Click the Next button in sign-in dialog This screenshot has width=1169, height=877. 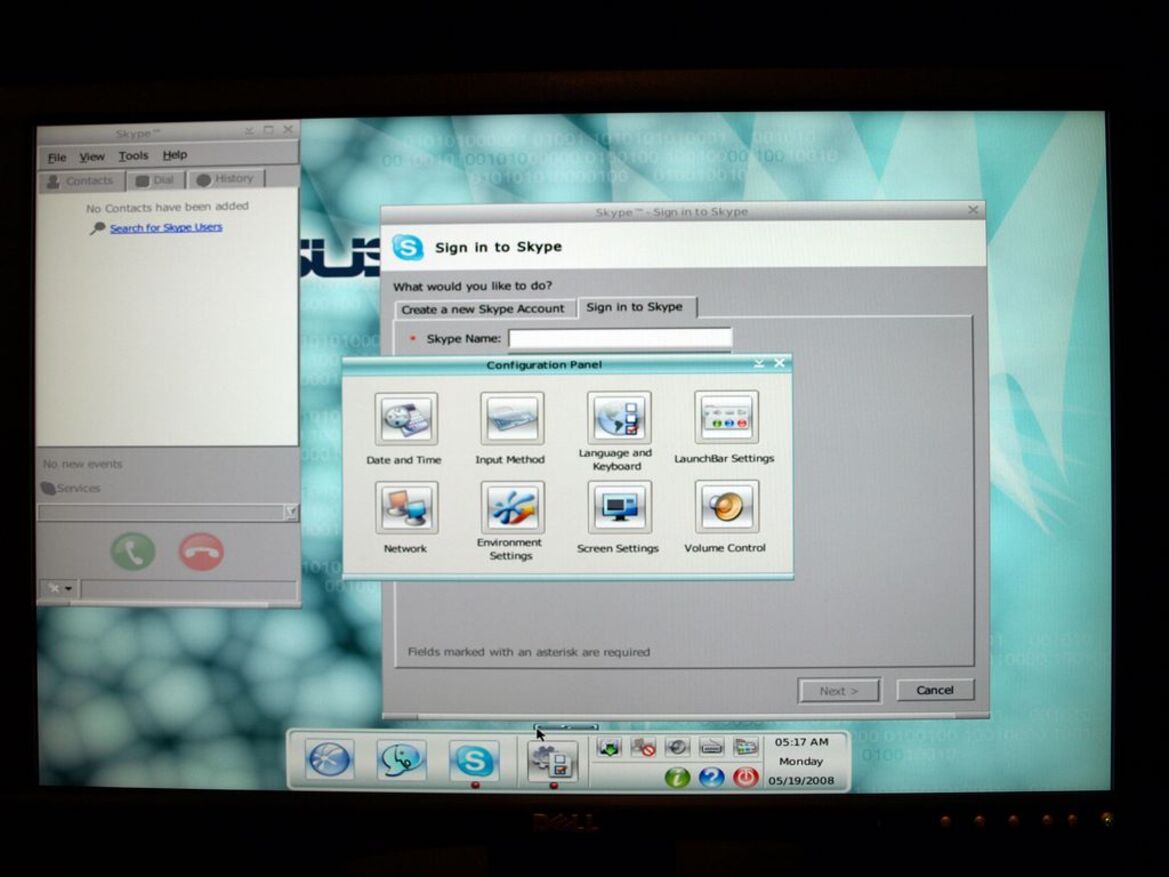pos(839,691)
